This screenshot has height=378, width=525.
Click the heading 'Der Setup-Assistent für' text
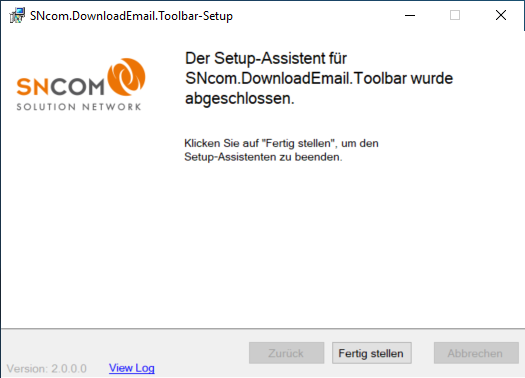[x=266, y=59]
